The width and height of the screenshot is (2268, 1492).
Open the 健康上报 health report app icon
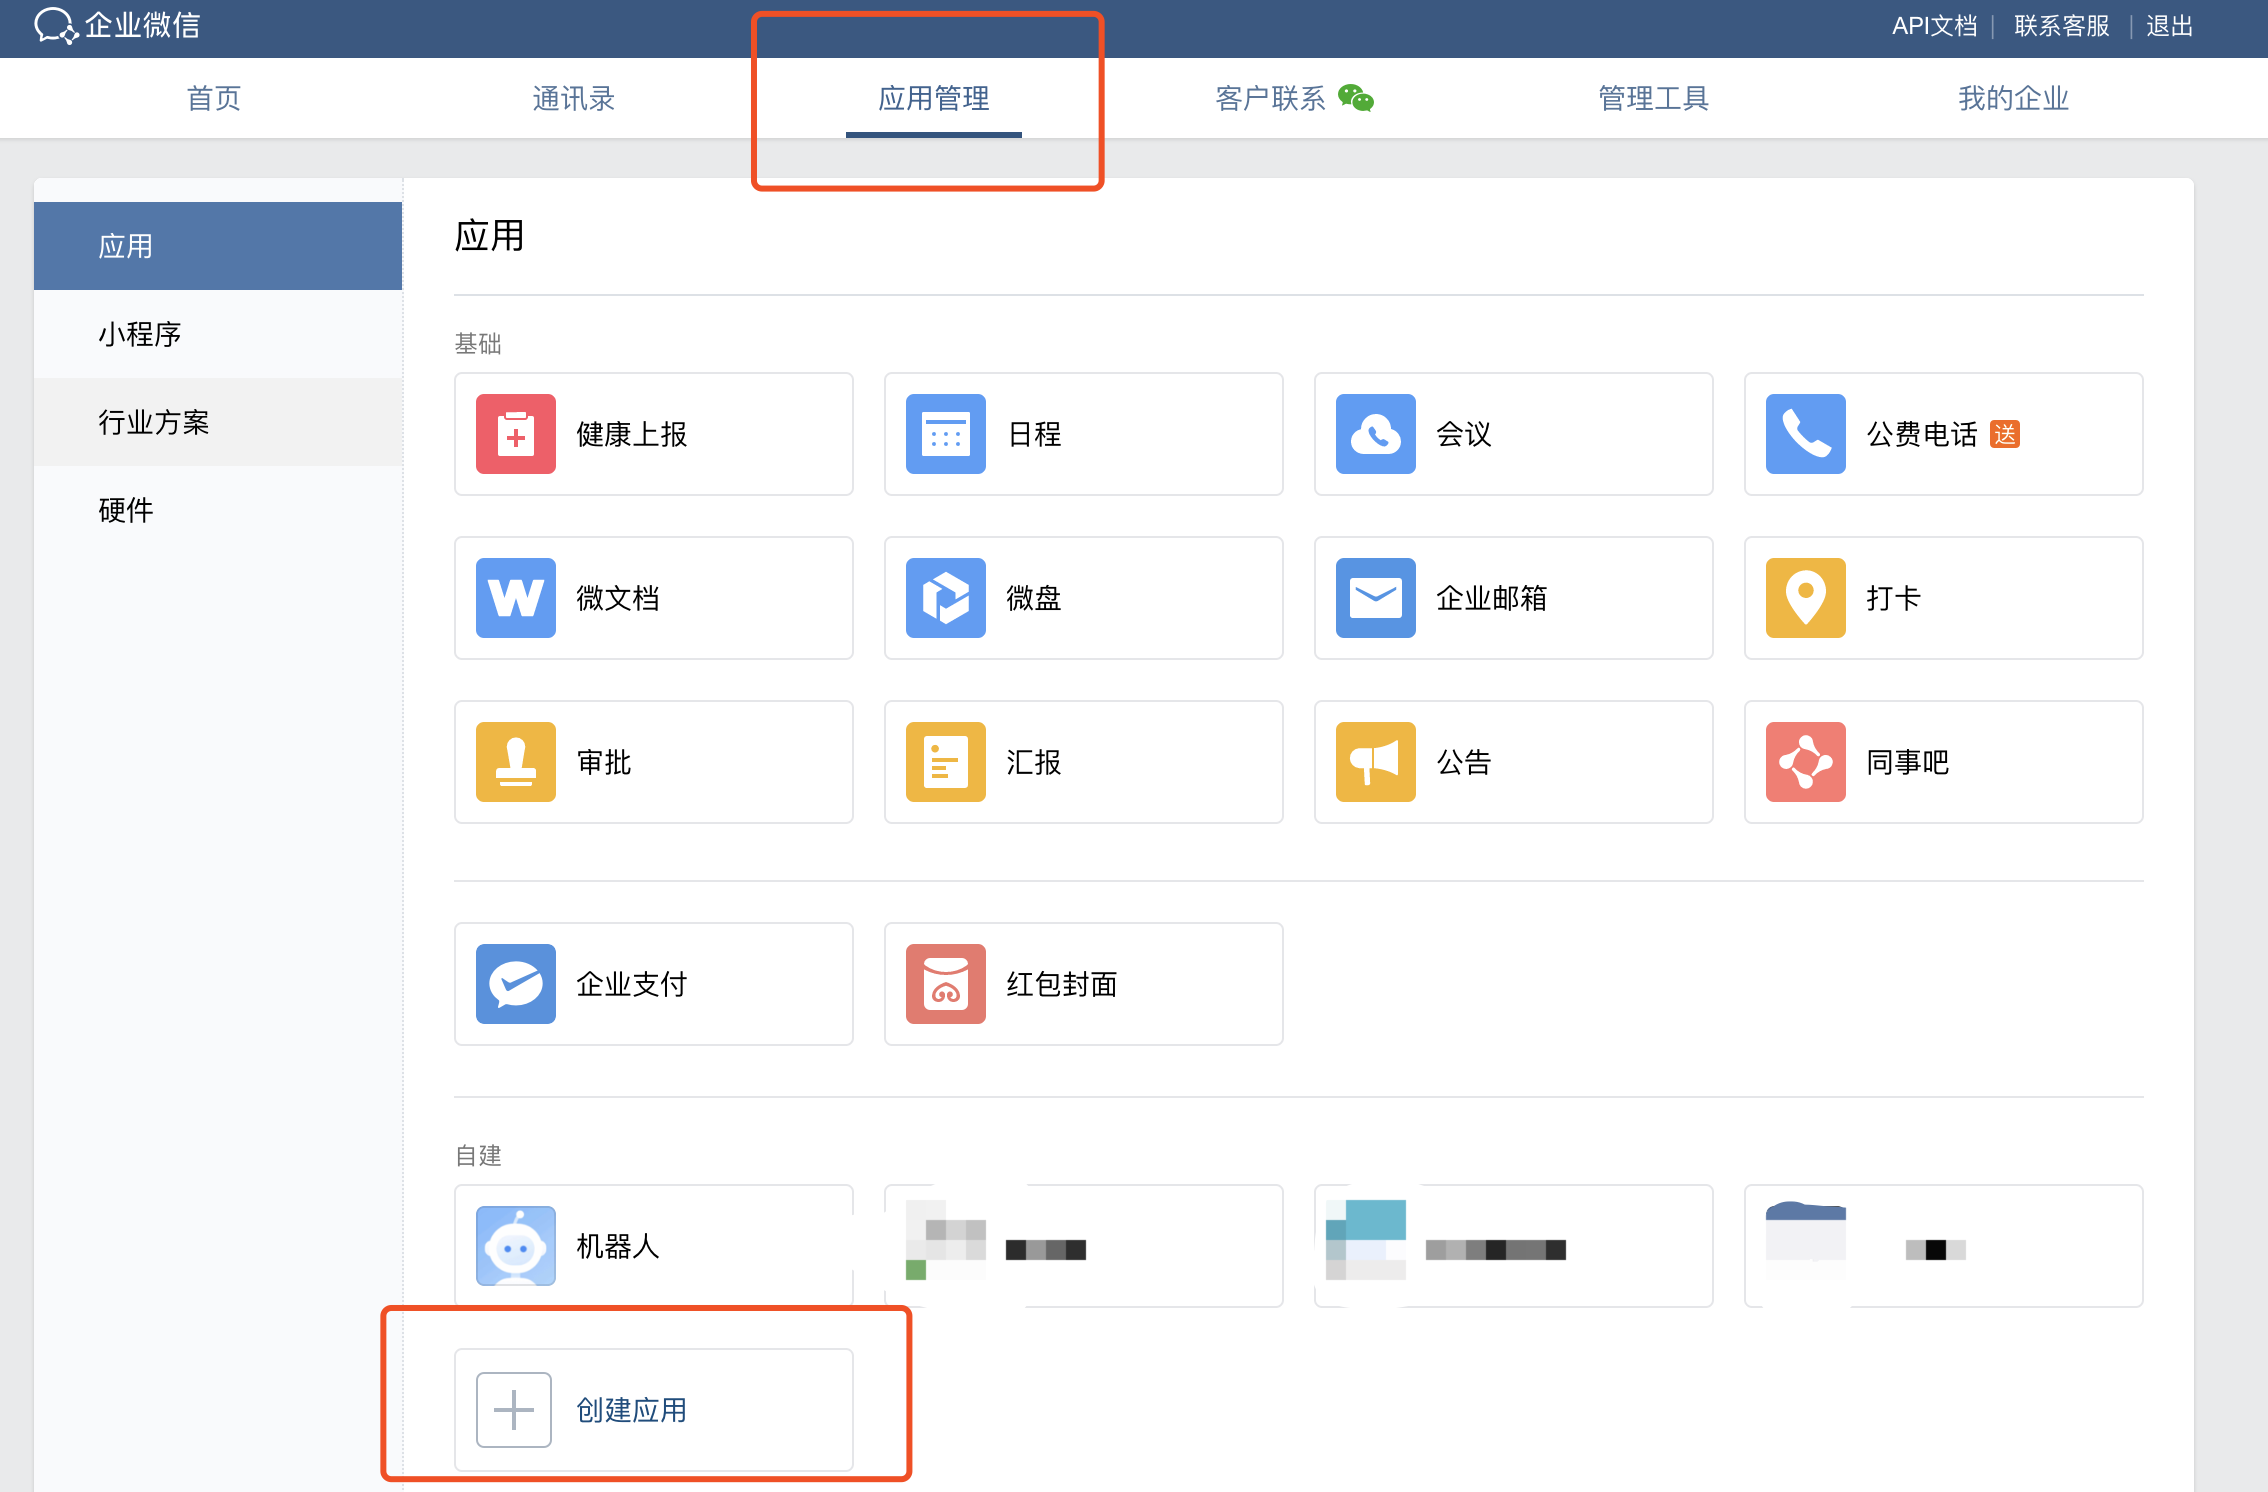[515, 434]
